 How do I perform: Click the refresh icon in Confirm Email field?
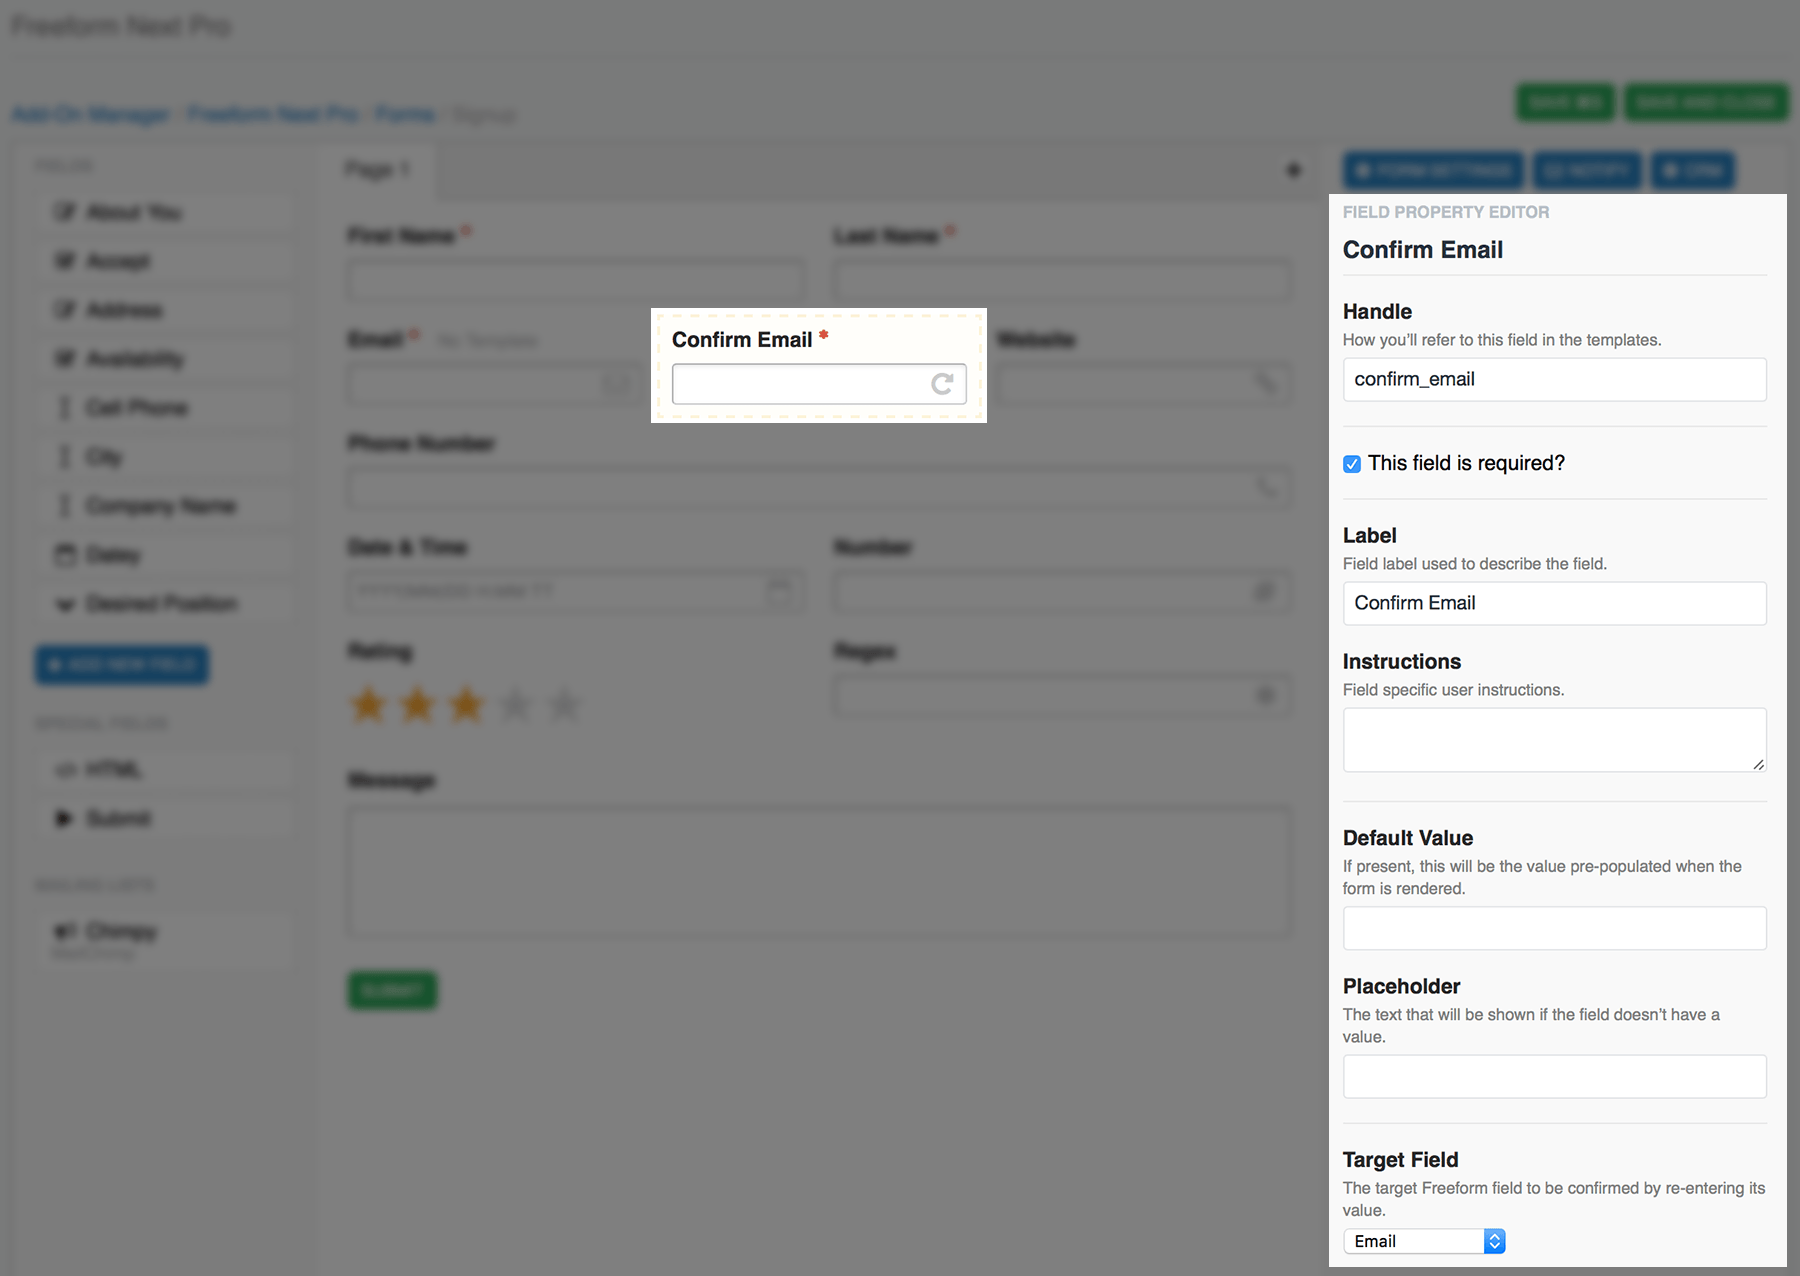pos(942,384)
